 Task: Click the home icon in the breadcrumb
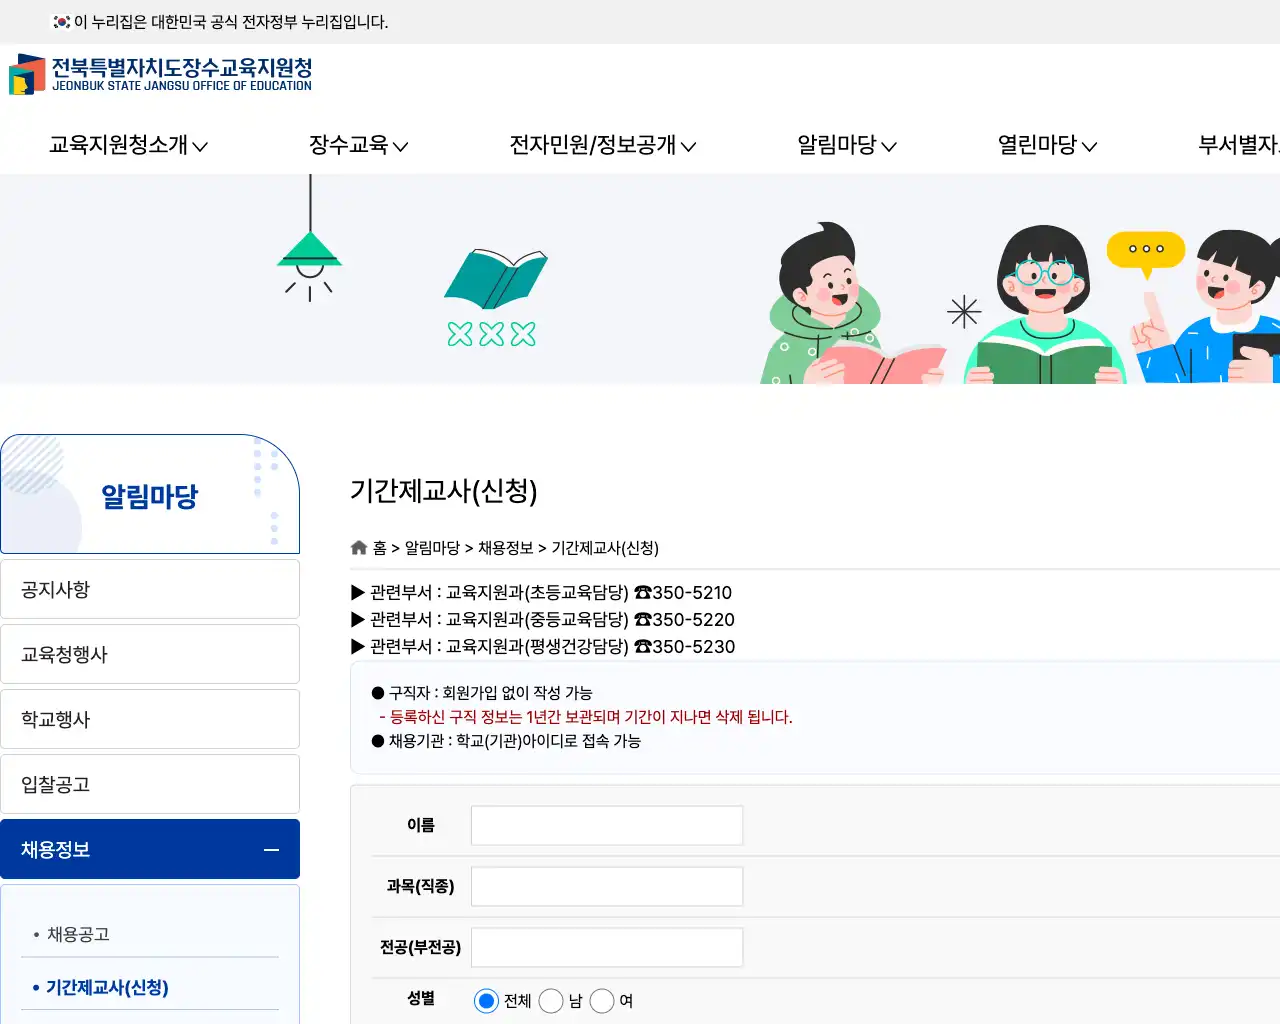point(358,547)
